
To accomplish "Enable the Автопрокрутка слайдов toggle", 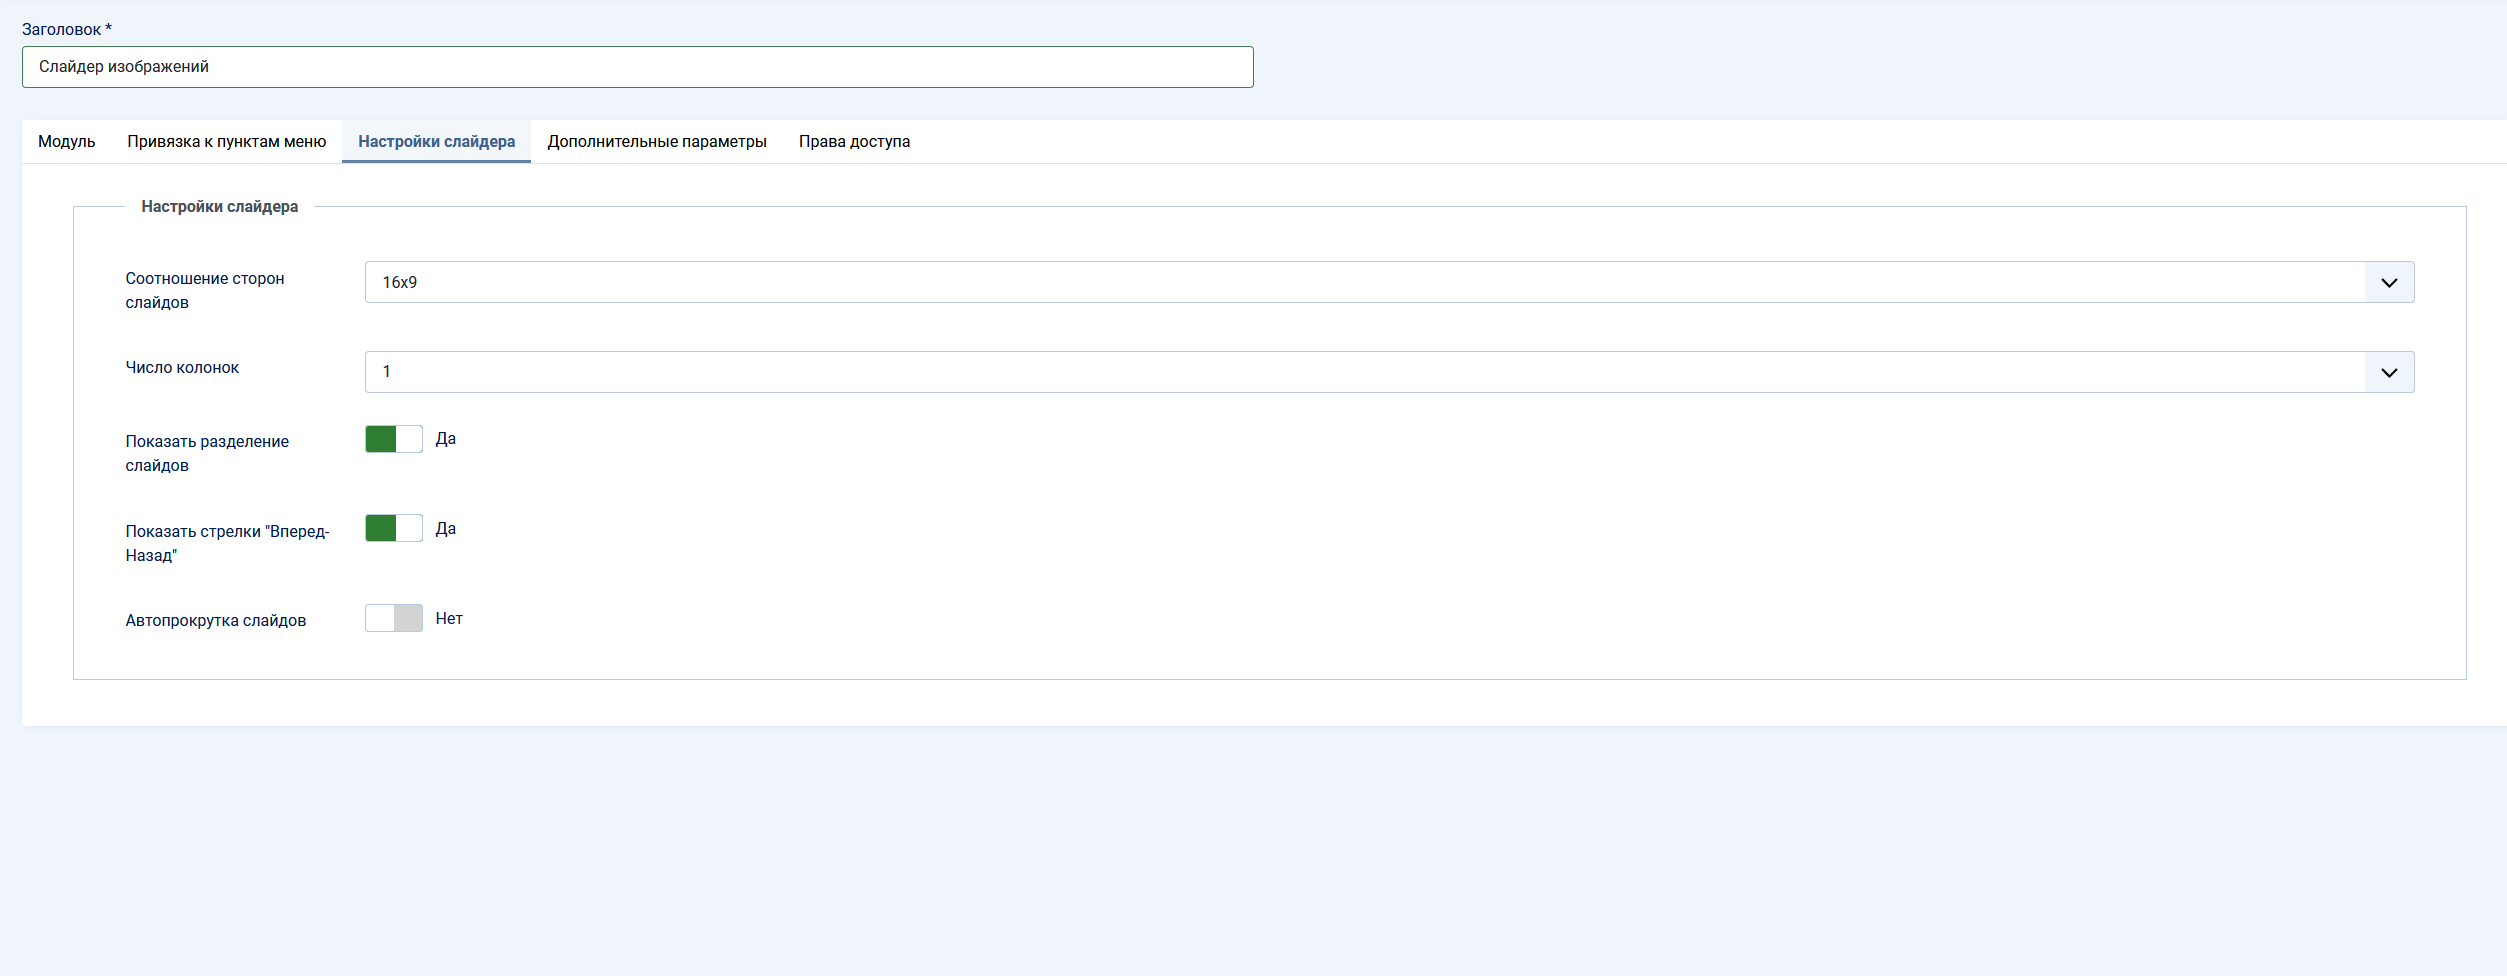I will click(x=393, y=618).
